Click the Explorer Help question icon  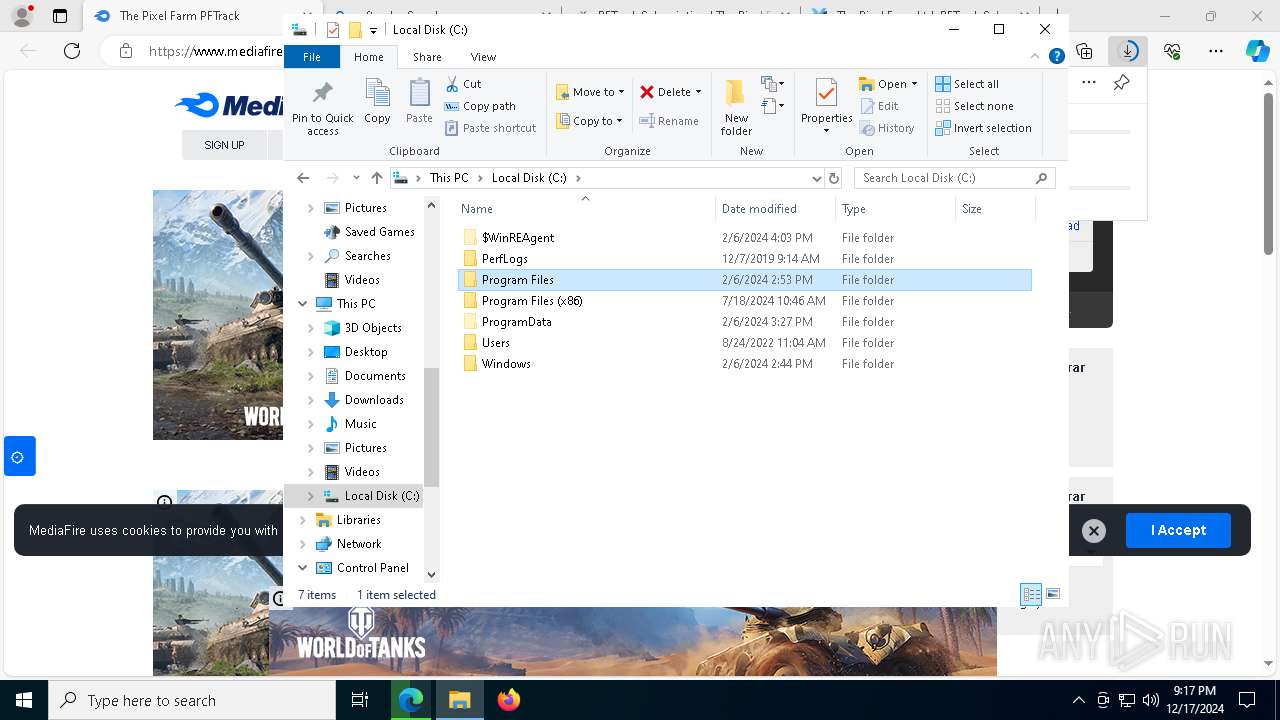pos(1056,57)
